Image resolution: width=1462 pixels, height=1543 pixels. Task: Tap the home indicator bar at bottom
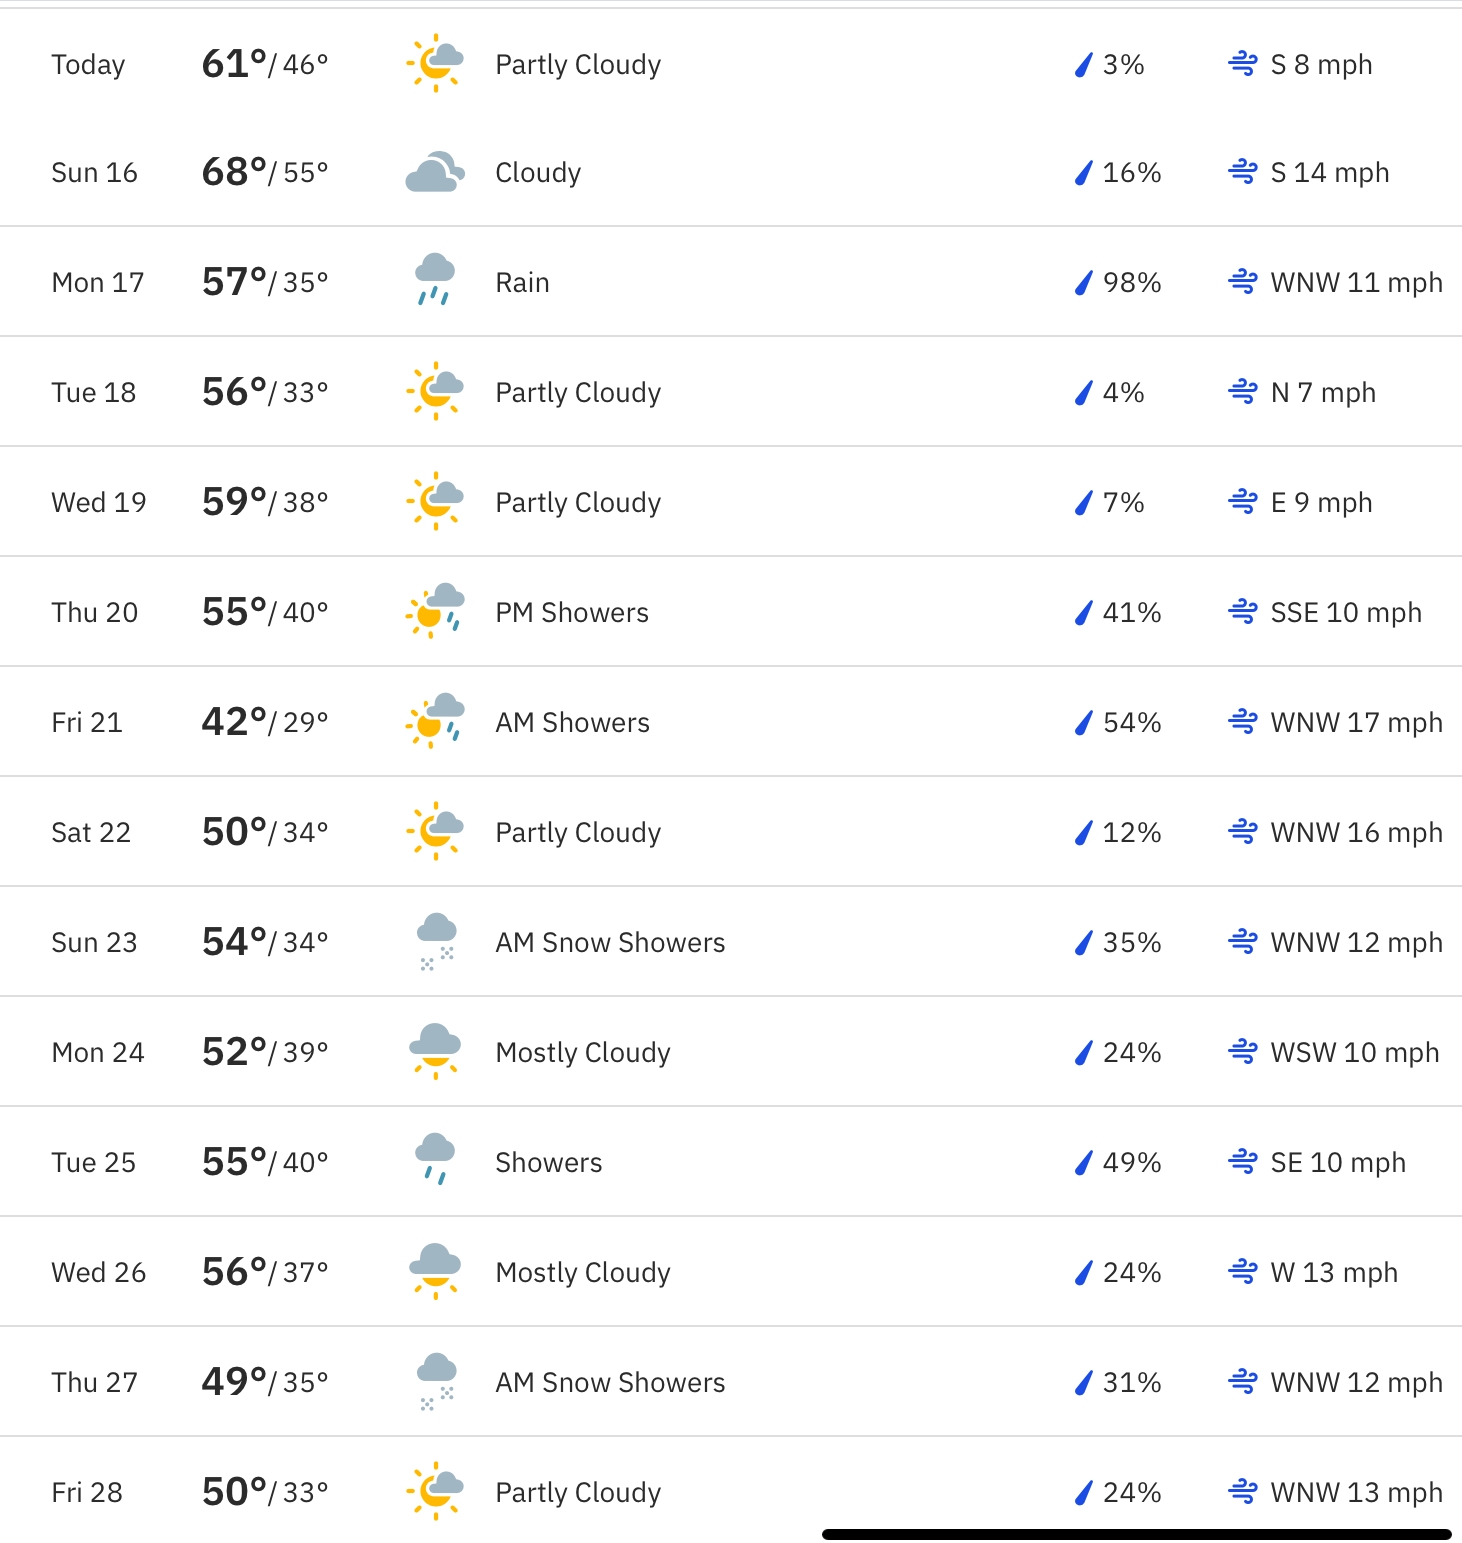click(x=1136, y=1534)
